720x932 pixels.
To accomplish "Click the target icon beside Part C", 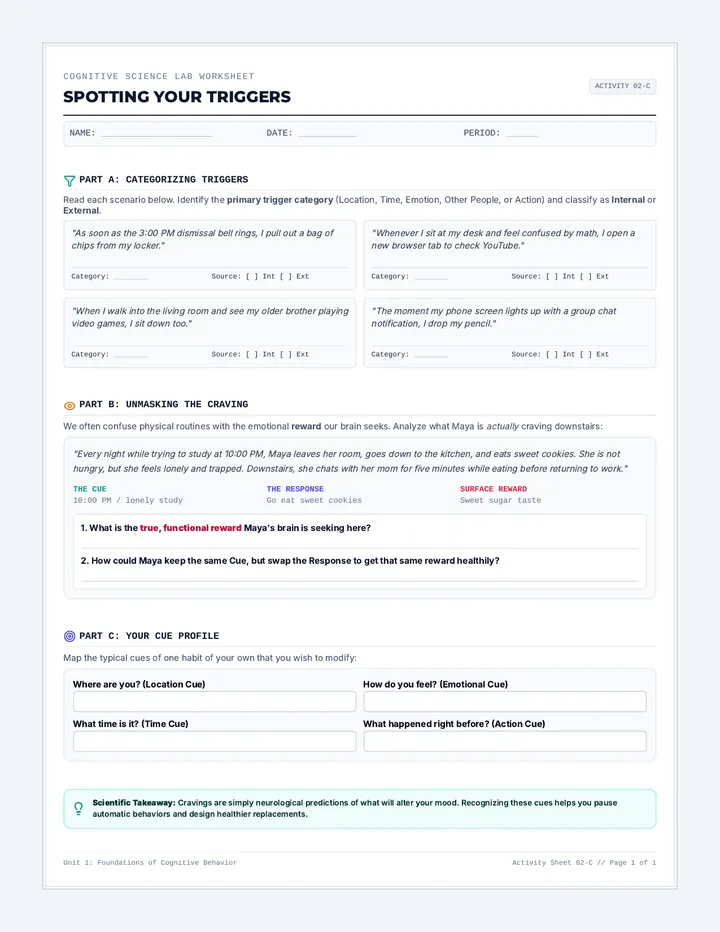I will 70,636.
